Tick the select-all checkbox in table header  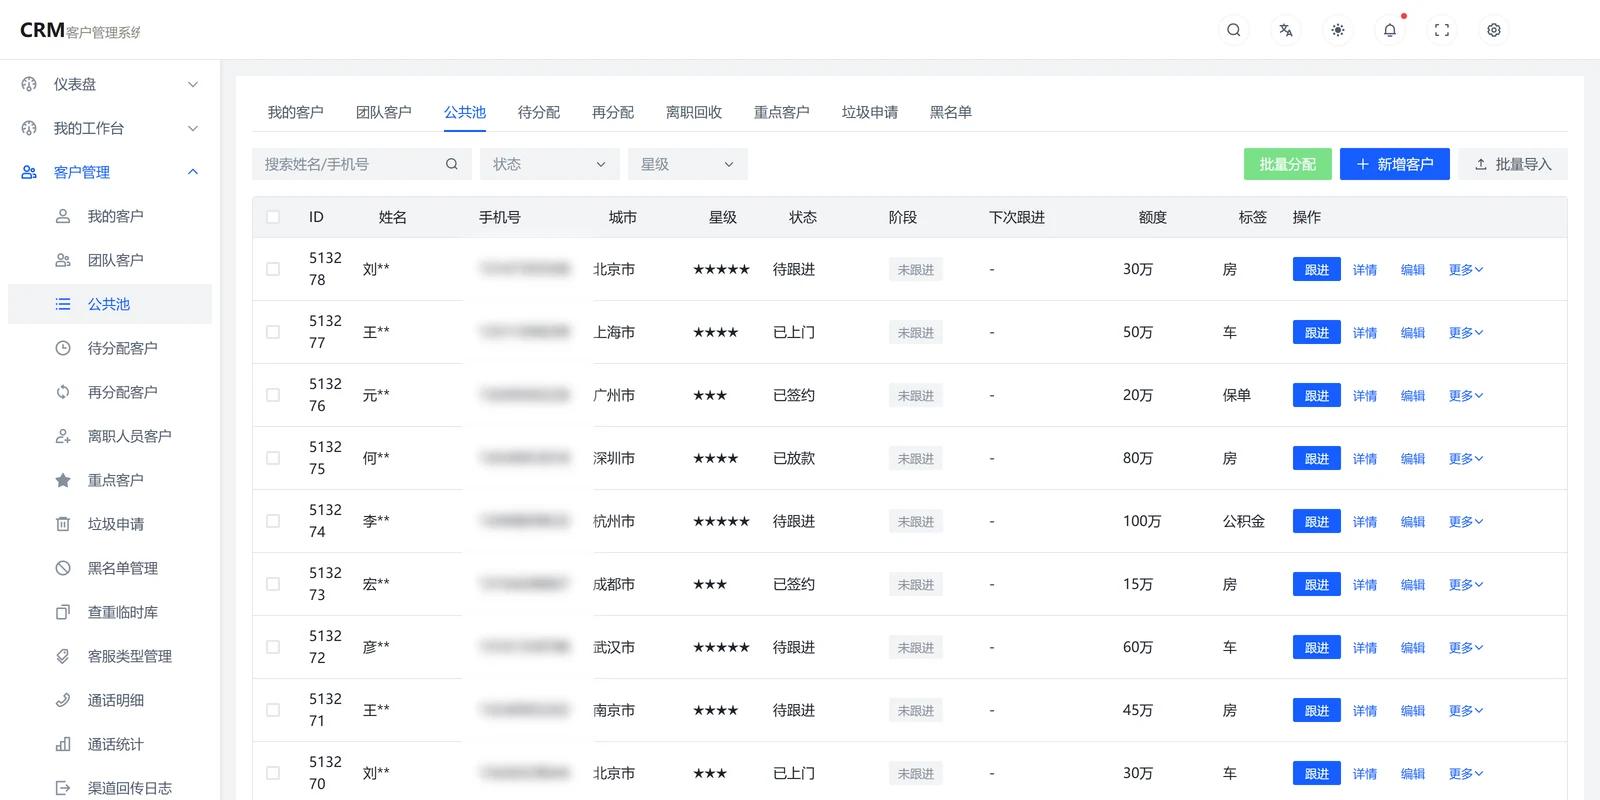(x=273, y=217)
